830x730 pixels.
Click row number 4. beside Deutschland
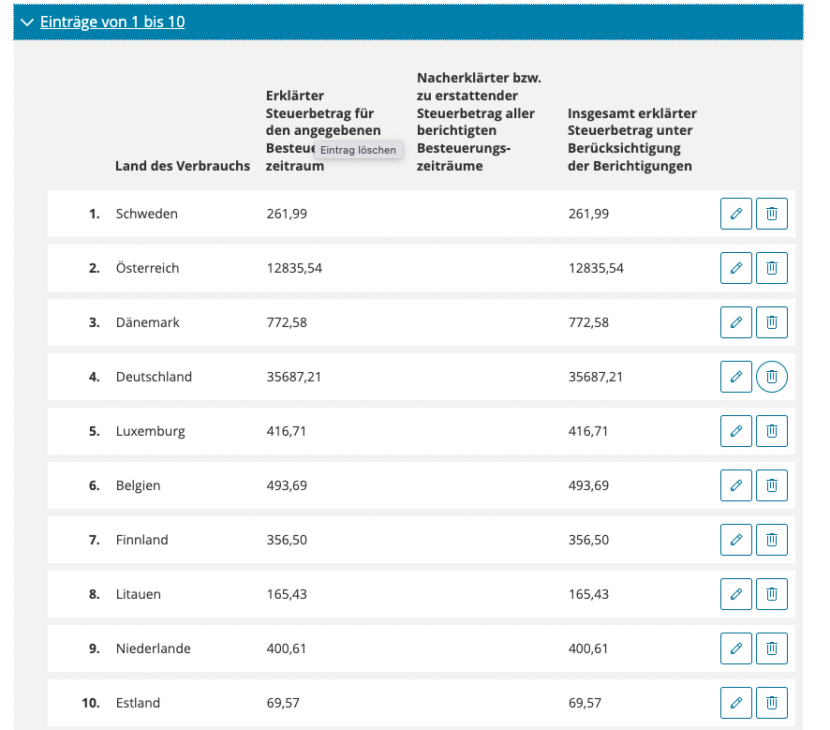(94, 377)
